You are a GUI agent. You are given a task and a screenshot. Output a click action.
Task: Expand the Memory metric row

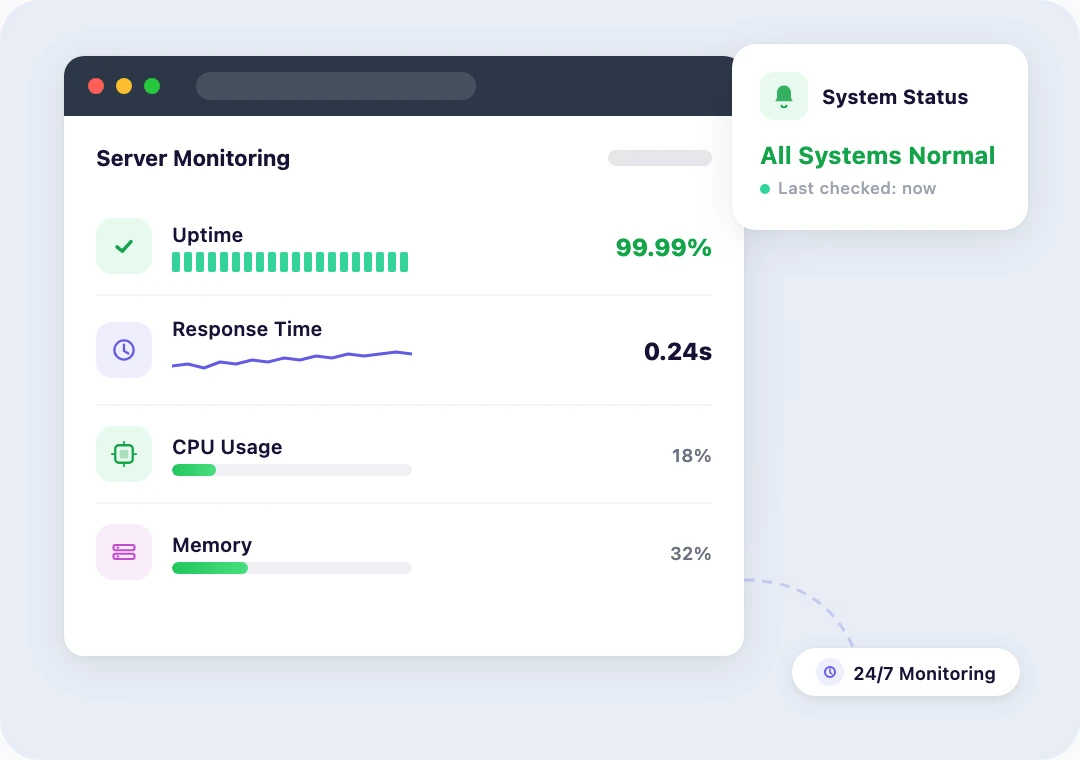click(x=404, y=553)
